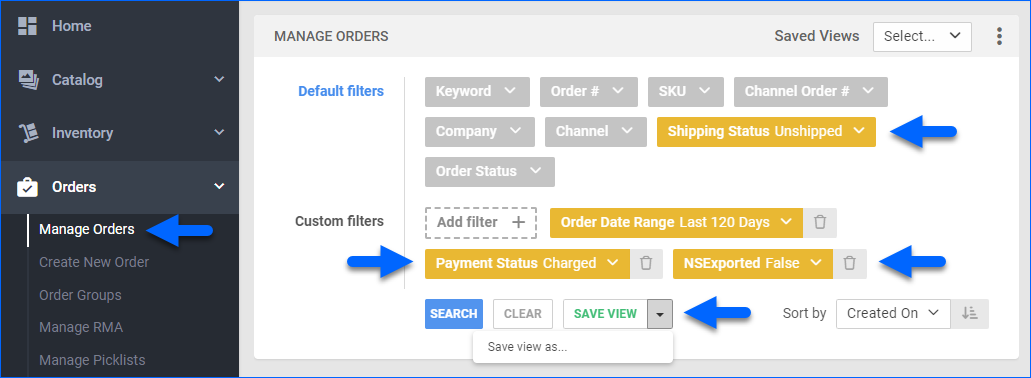Click the Add filter box

click(x=481, y=222)
